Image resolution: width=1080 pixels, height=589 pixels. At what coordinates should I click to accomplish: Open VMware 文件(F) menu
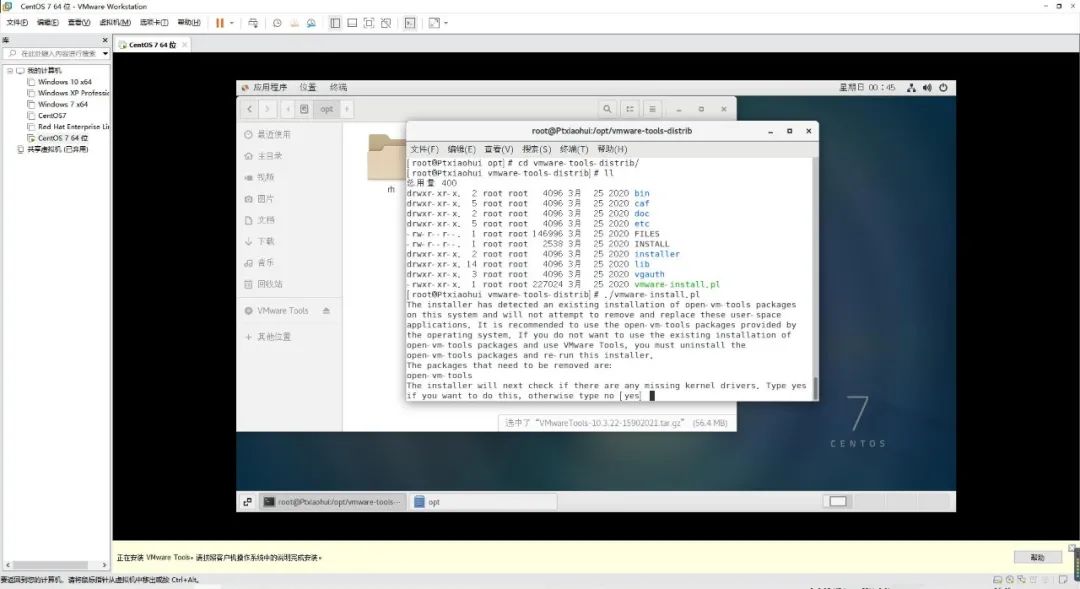[x=17, y=23]
